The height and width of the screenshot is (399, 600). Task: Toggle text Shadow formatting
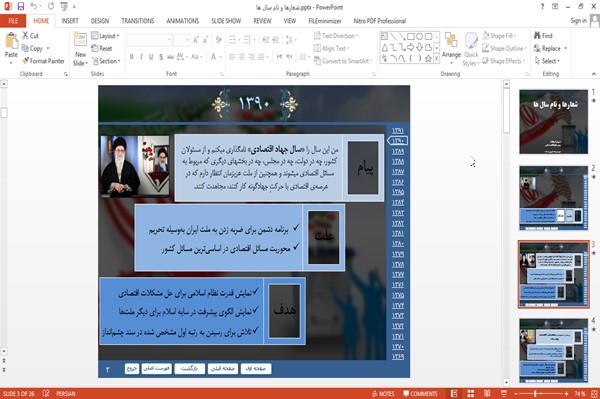[x=161, y=57]
